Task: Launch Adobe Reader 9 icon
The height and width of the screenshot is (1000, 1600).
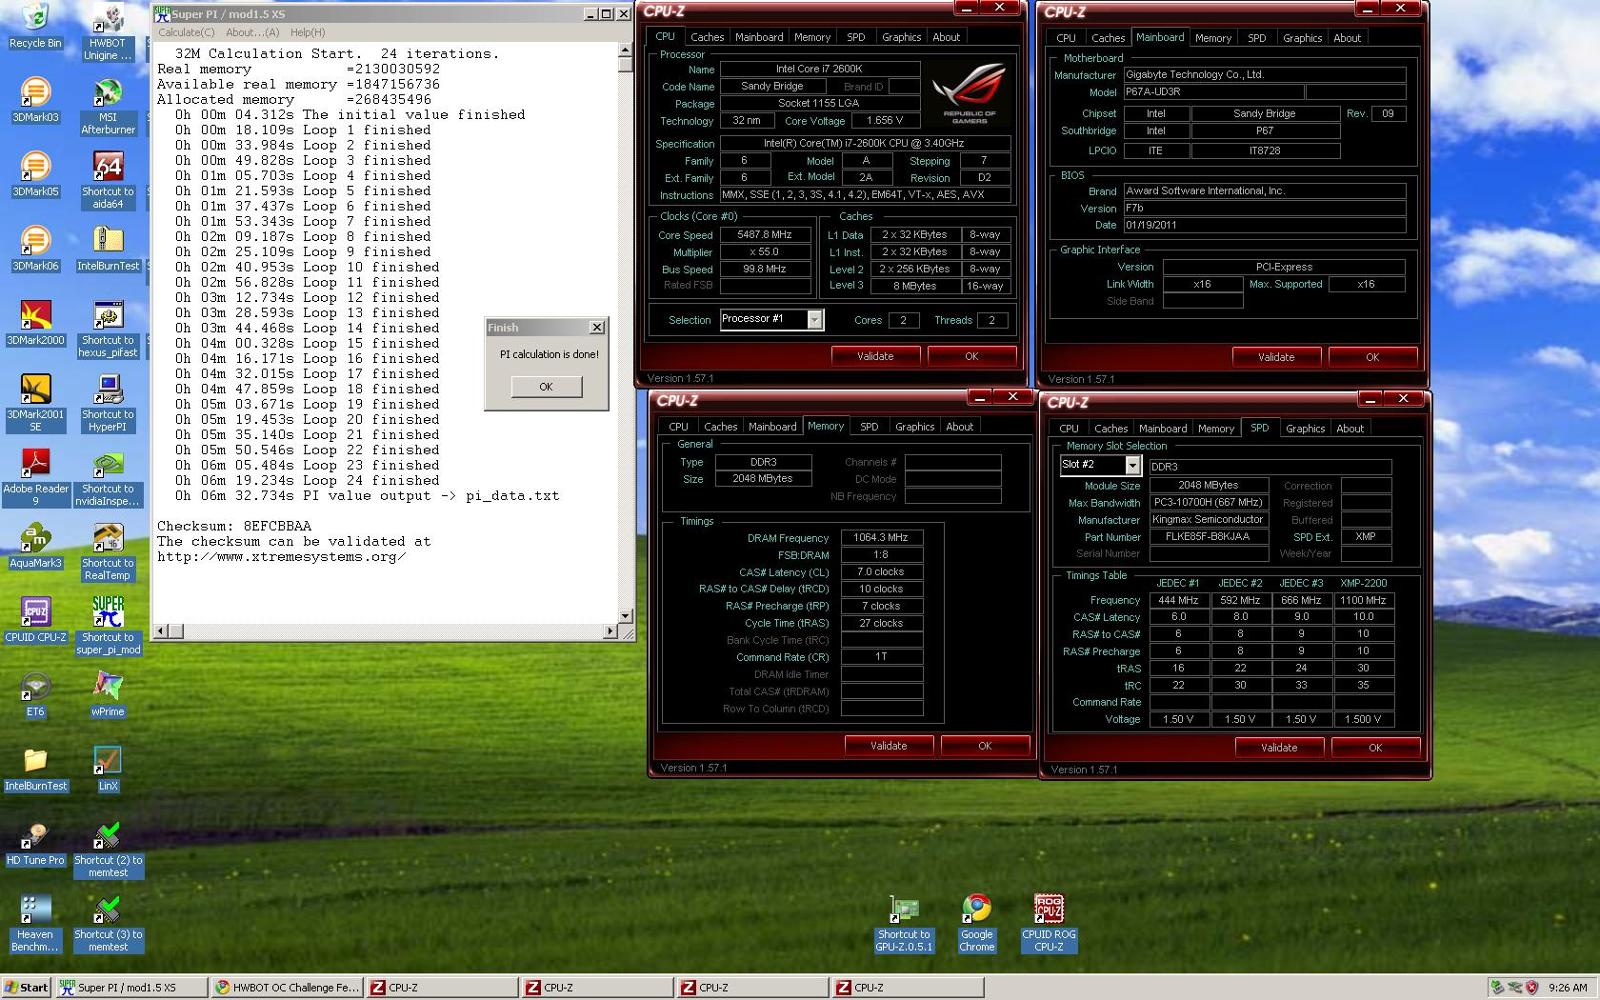Action: 35,478
